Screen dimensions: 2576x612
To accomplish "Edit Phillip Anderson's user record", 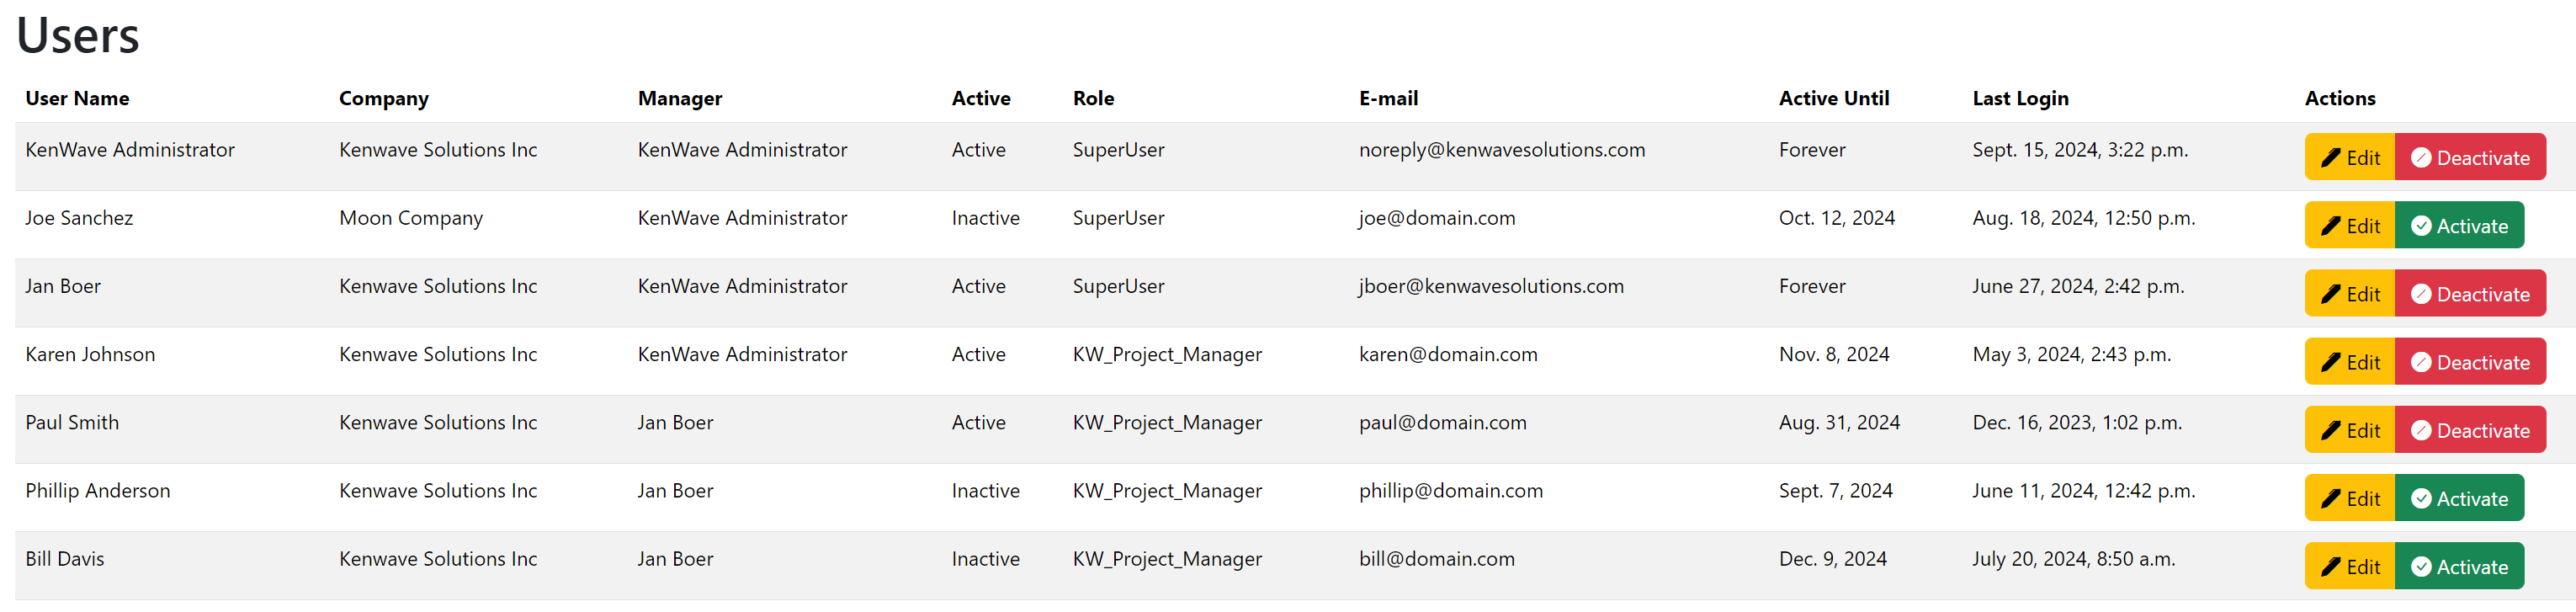I will (2350, 498).
